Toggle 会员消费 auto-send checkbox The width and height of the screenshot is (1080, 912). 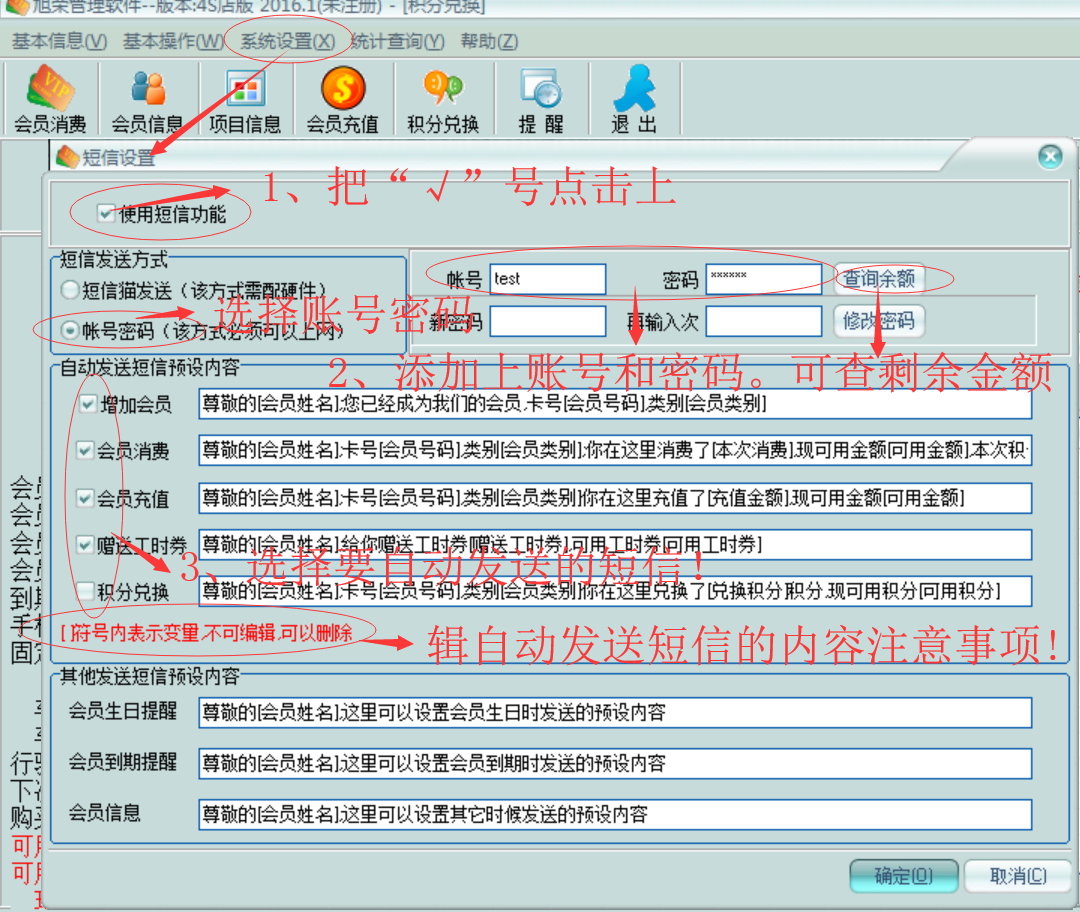point(85,451)
